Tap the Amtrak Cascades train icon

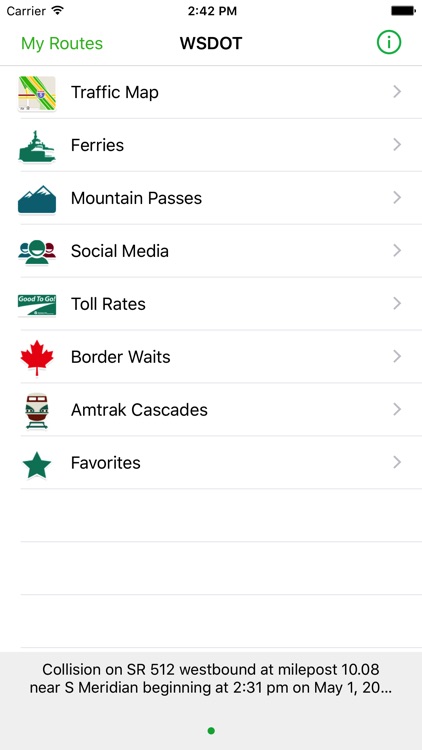point(37,410)
